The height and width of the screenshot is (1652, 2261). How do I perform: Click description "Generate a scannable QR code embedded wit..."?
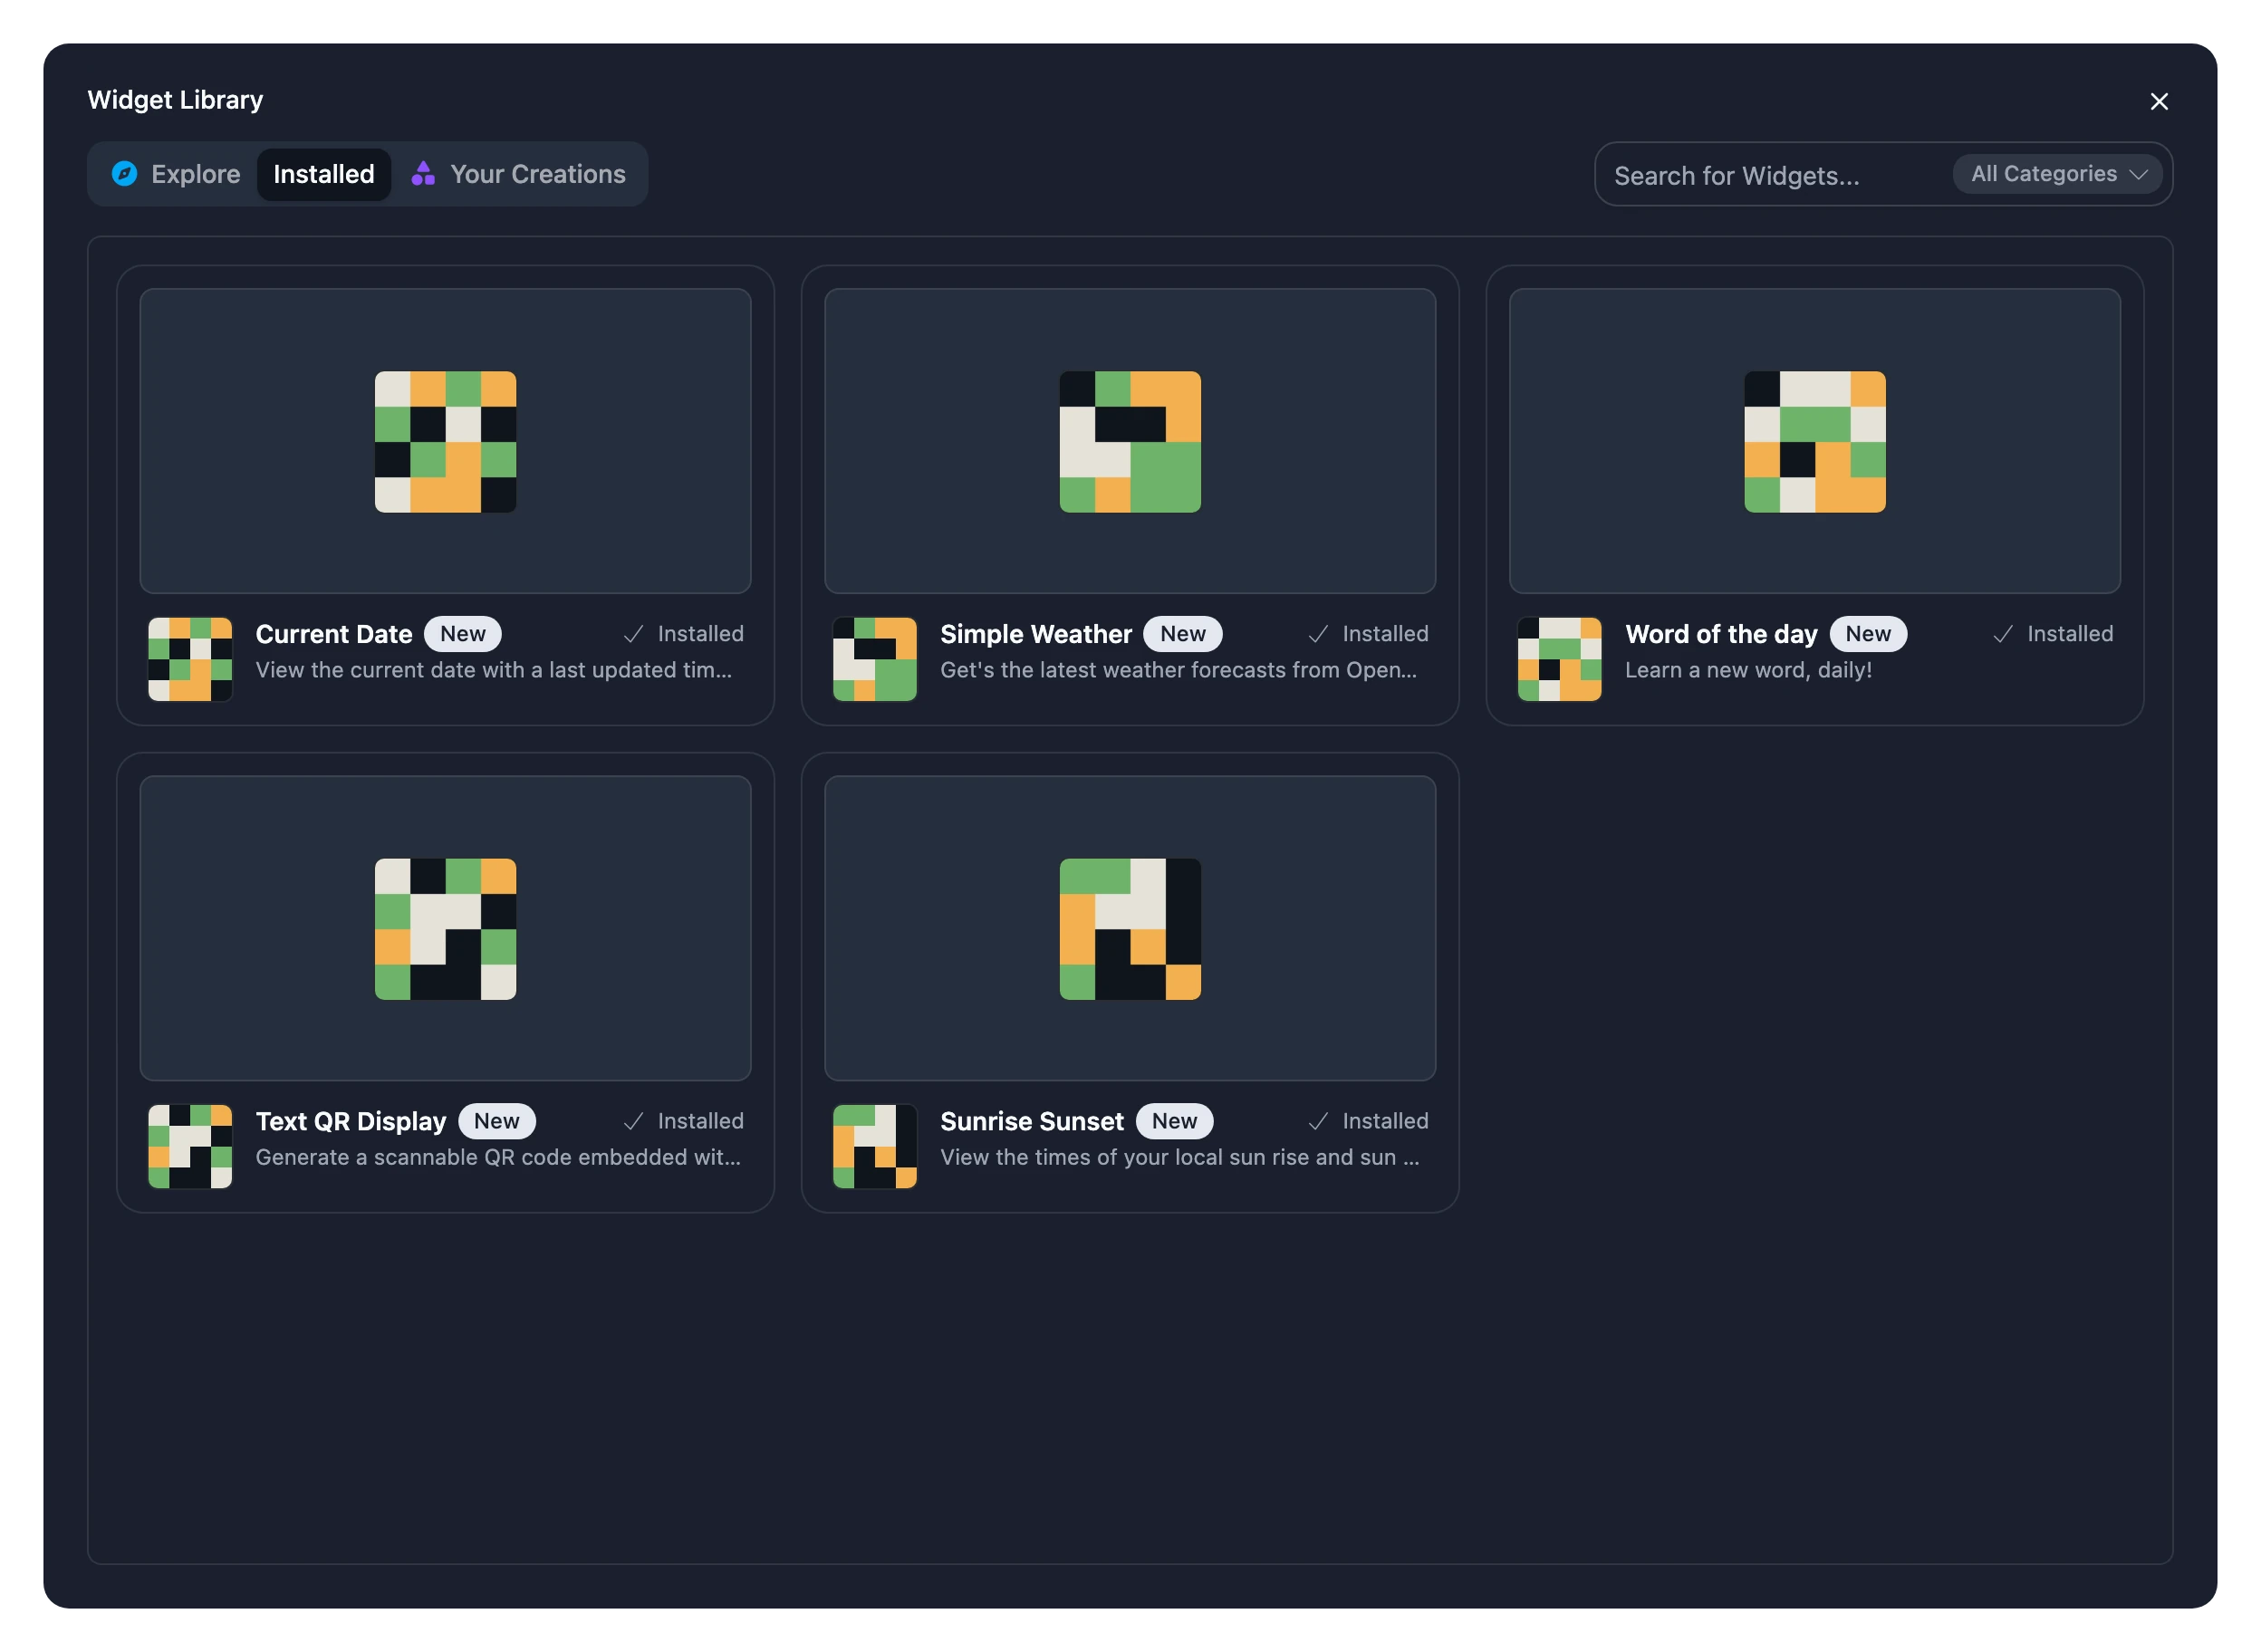(498, 1157)
